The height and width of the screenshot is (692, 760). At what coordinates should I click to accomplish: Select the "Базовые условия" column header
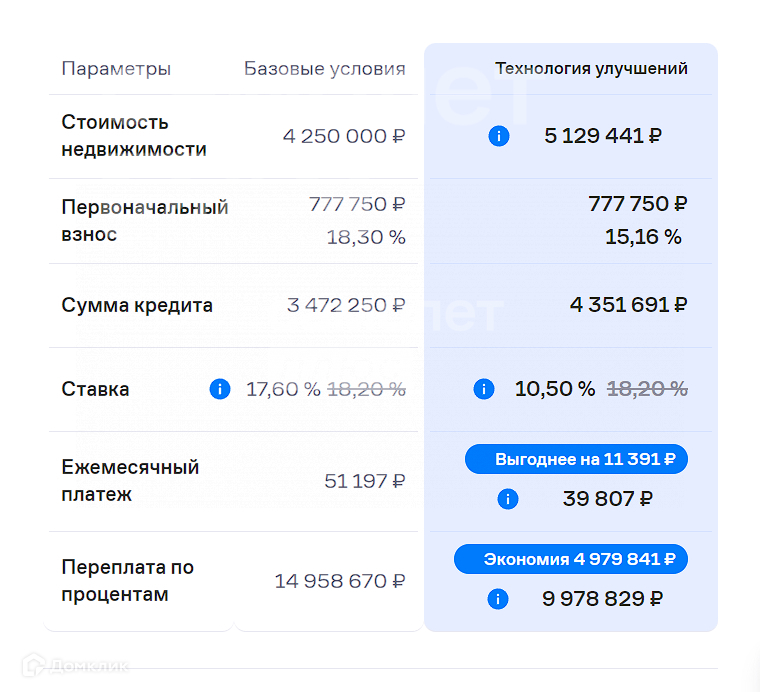point(325,69)
